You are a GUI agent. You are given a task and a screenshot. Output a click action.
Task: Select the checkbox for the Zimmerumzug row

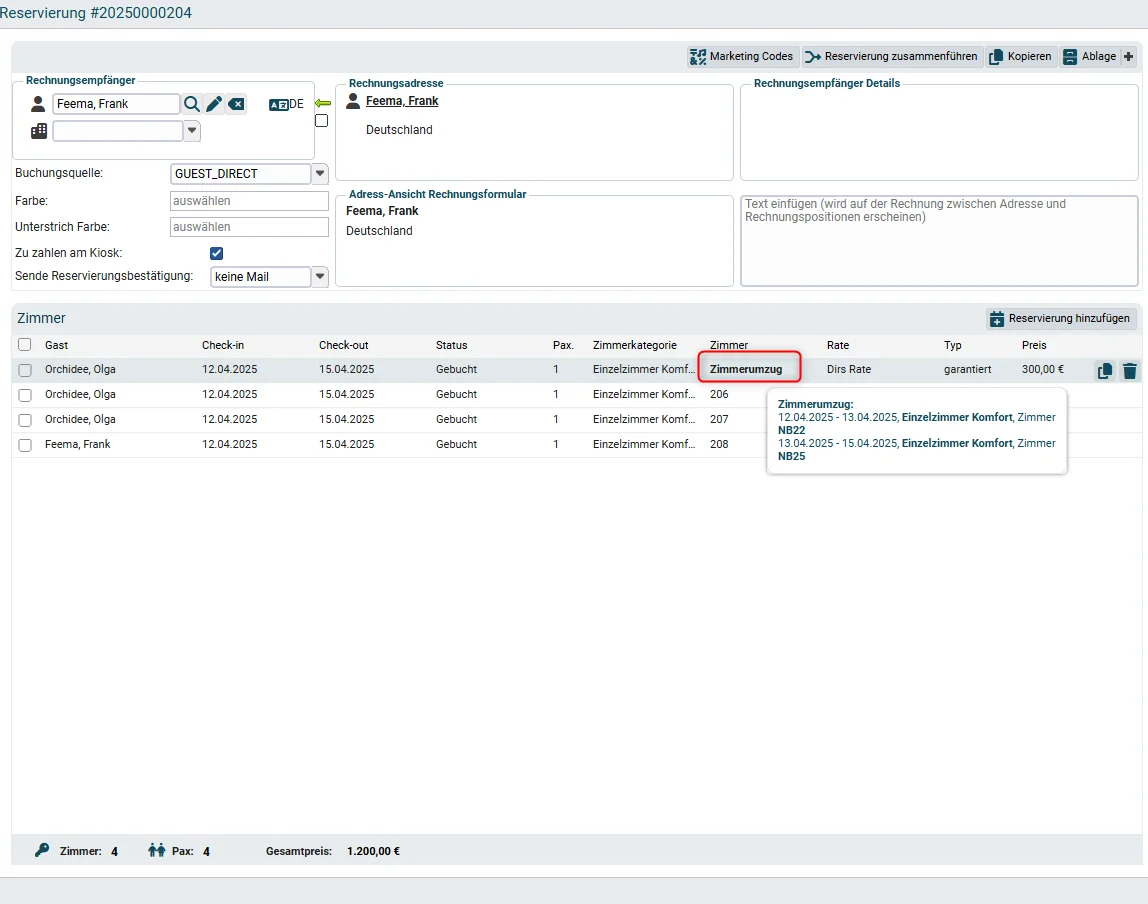click(x=25, y=370)
